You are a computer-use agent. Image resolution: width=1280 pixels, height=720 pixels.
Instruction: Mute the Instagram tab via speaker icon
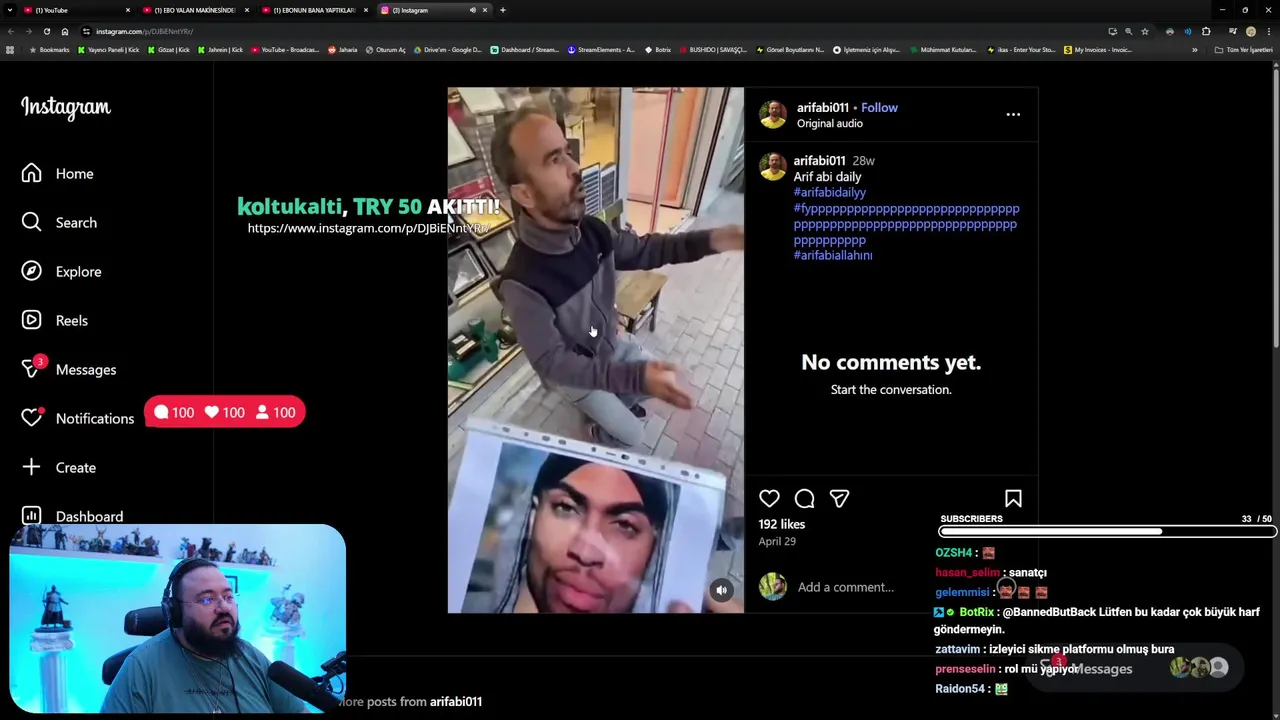pyautogui.click(x=472, y=10)
